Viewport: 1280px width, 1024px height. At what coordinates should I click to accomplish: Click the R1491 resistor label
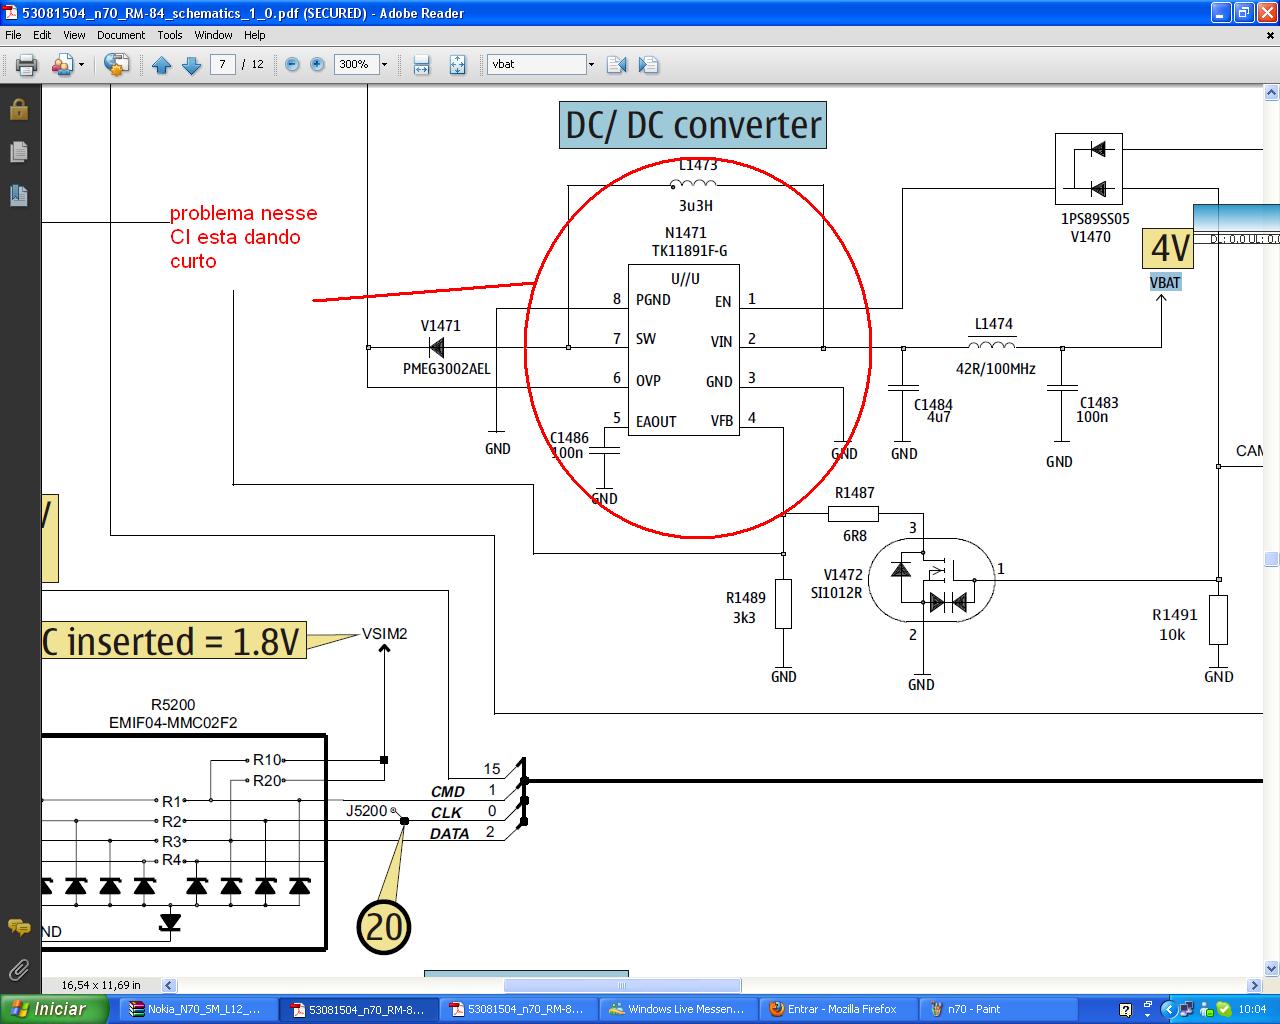[1174, 615]
